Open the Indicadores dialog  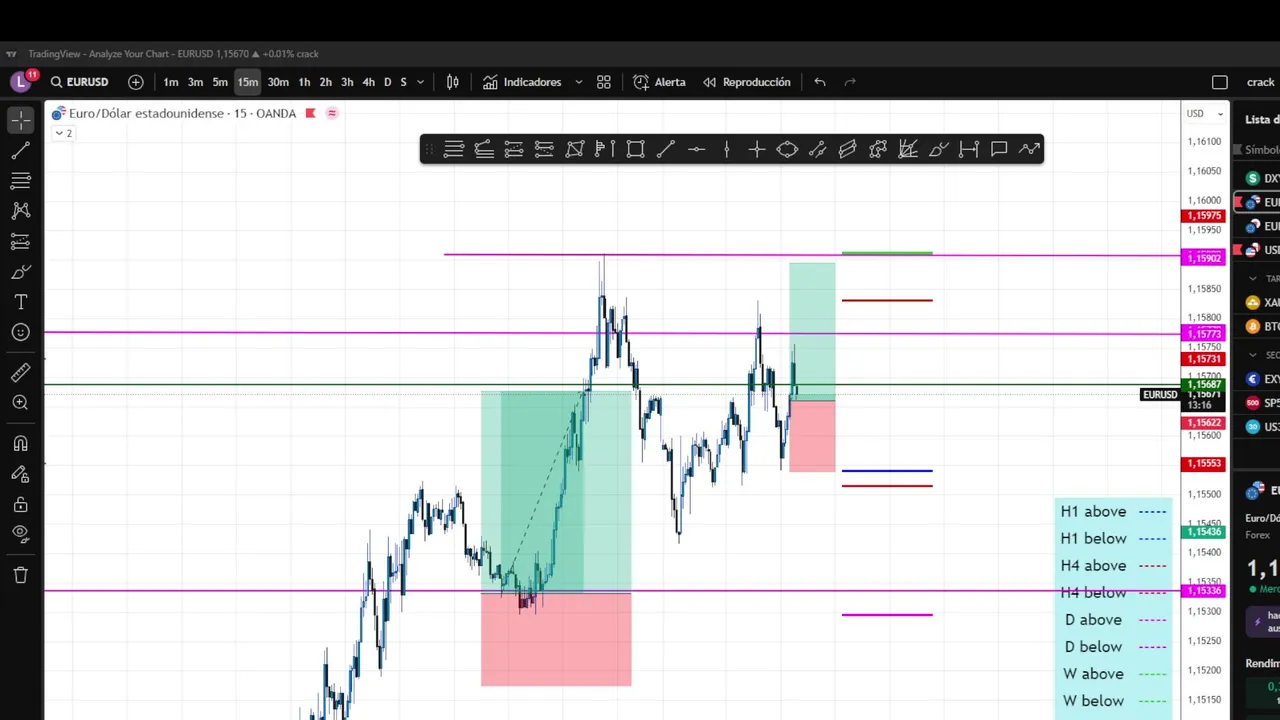[522, 82]
